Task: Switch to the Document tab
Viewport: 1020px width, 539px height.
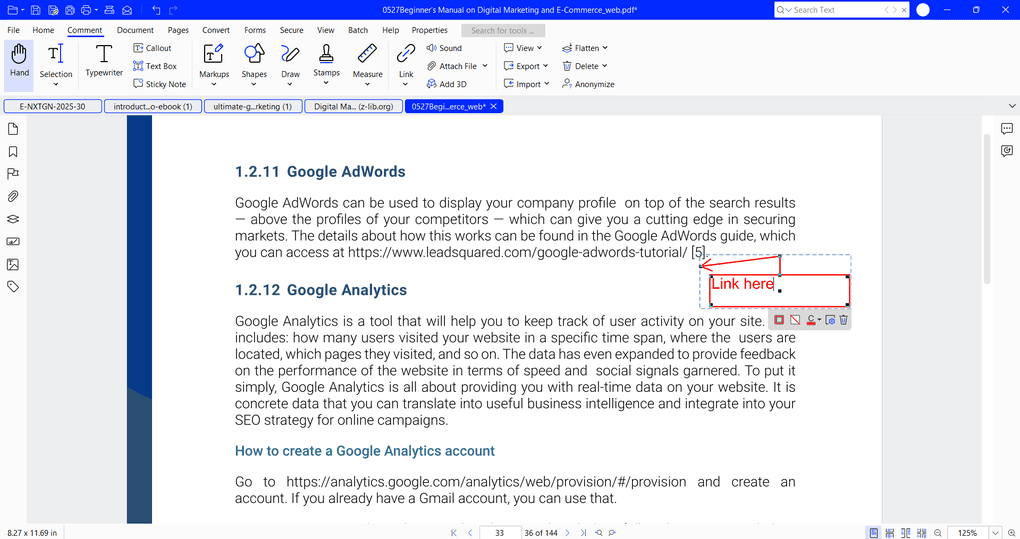Action: pos(135,30)
